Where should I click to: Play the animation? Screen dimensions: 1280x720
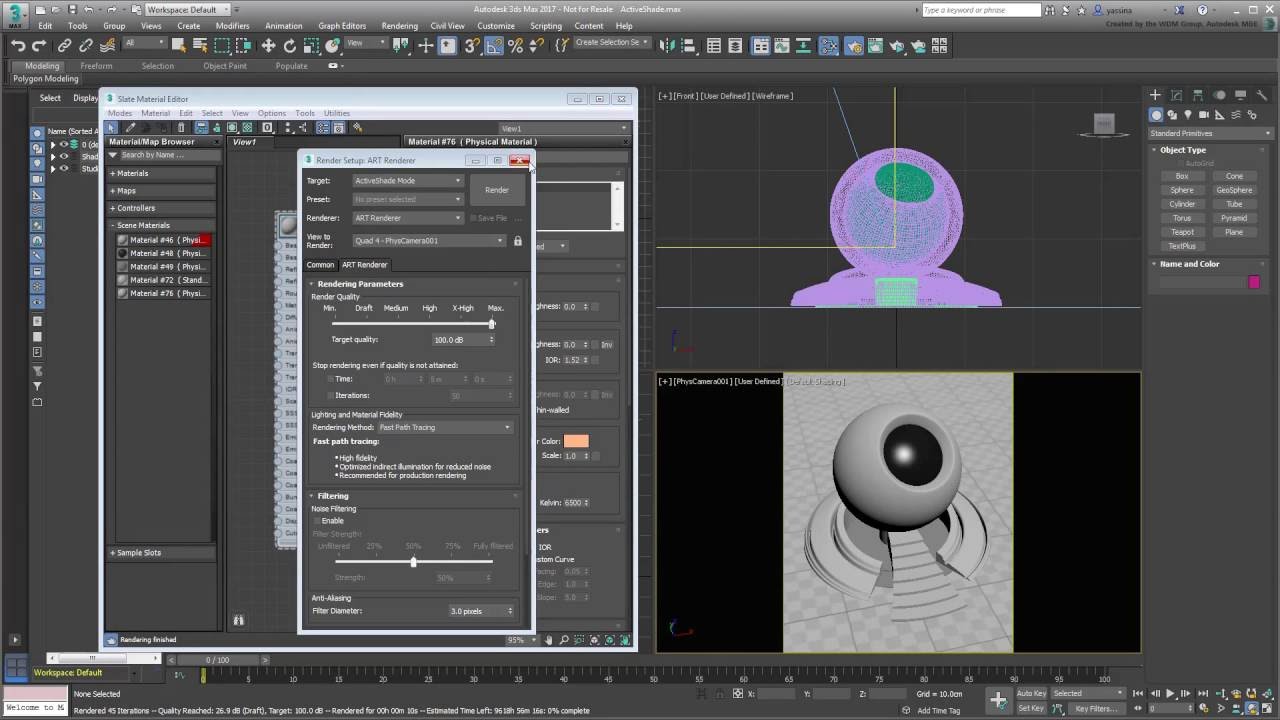(x=1170, y=693)
